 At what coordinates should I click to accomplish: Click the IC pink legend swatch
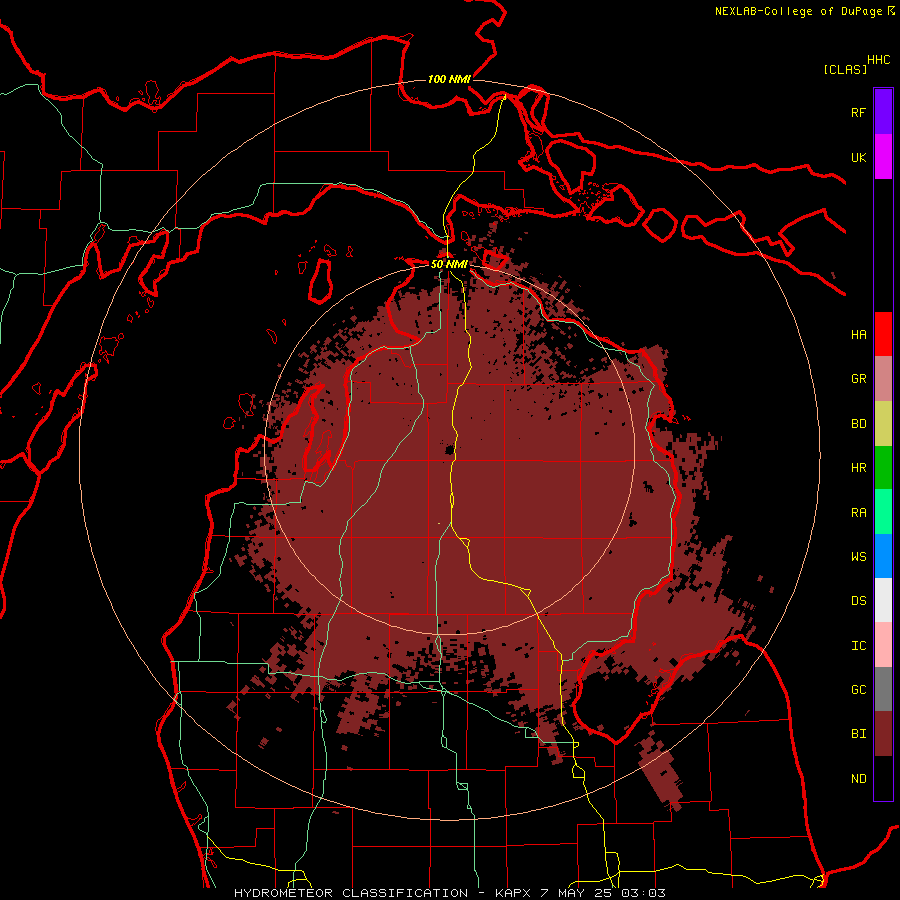click(883, 645)
